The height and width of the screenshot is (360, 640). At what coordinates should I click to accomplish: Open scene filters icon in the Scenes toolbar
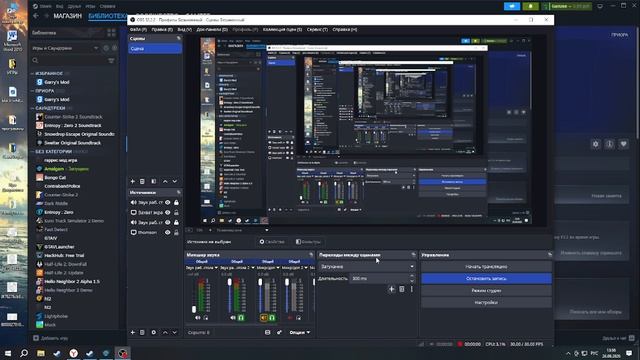tap(154, 181)
